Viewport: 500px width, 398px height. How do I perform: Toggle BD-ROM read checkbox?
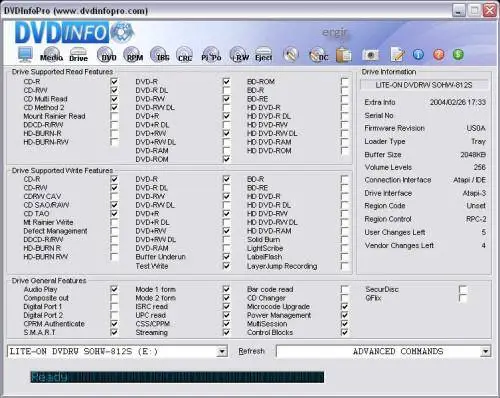[345, 81]
